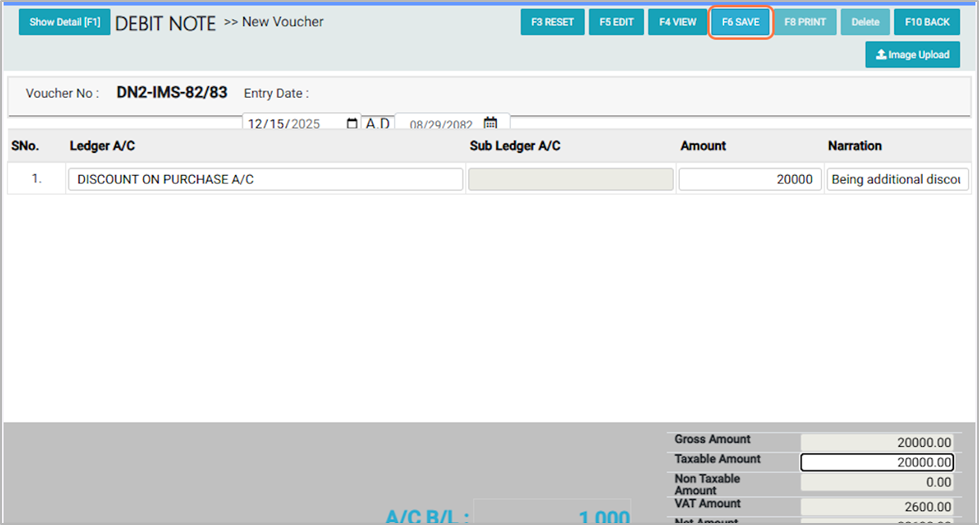Switch to F5 EDIT mode
This screenshot has height=525, width=979.
click(x=616, y=22)
